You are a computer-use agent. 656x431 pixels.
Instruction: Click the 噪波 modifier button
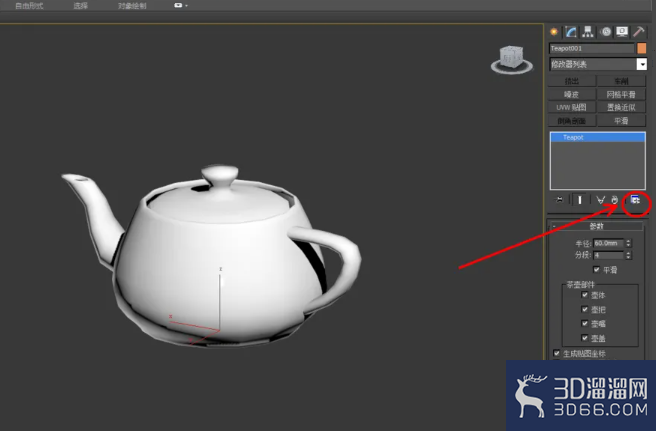point(572,95)
